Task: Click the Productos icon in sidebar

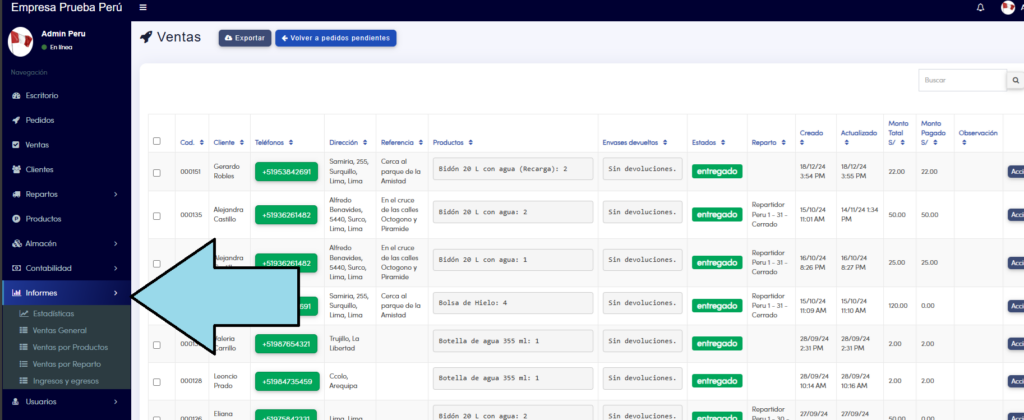Action: pos(16,219)
